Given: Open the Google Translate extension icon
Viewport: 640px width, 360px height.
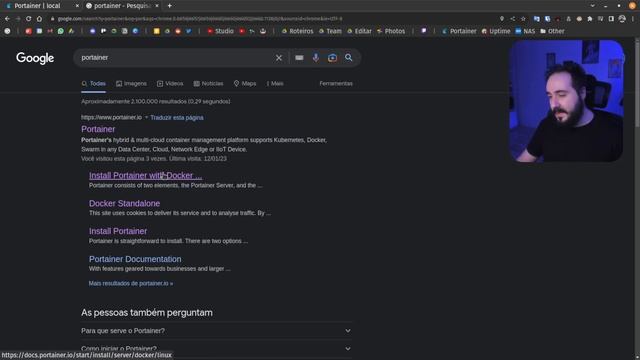Looking at the screenshot, I should [537, 19].
